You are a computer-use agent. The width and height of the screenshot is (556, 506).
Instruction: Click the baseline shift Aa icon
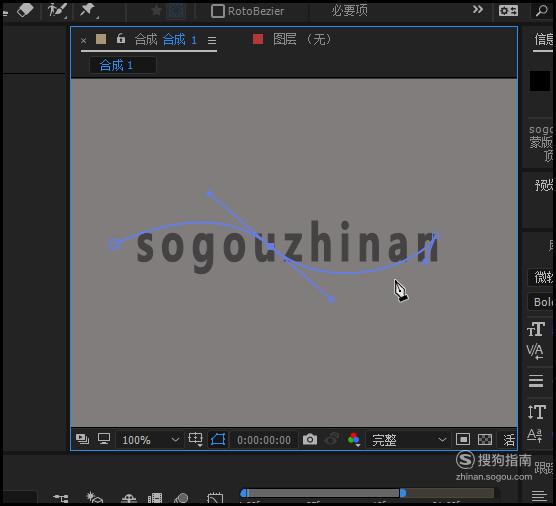pos(535,435)
